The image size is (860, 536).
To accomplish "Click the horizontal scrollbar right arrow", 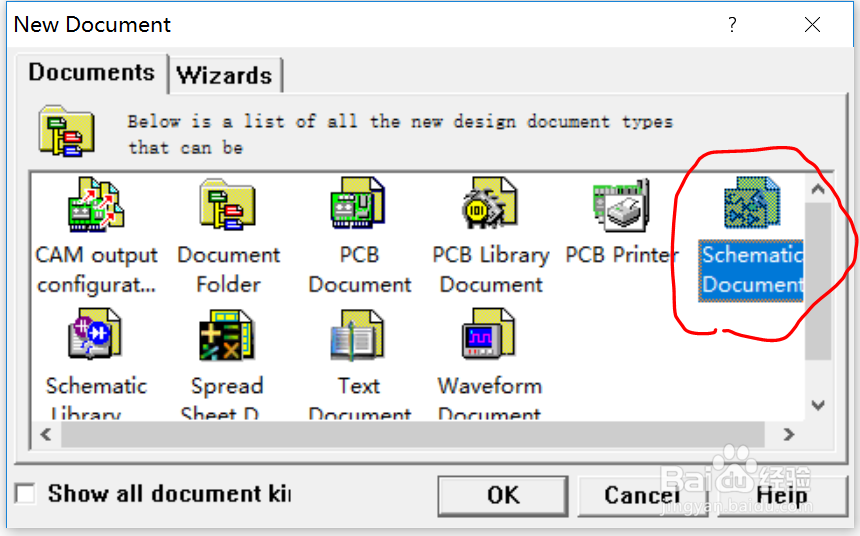I will pos(789,435).
